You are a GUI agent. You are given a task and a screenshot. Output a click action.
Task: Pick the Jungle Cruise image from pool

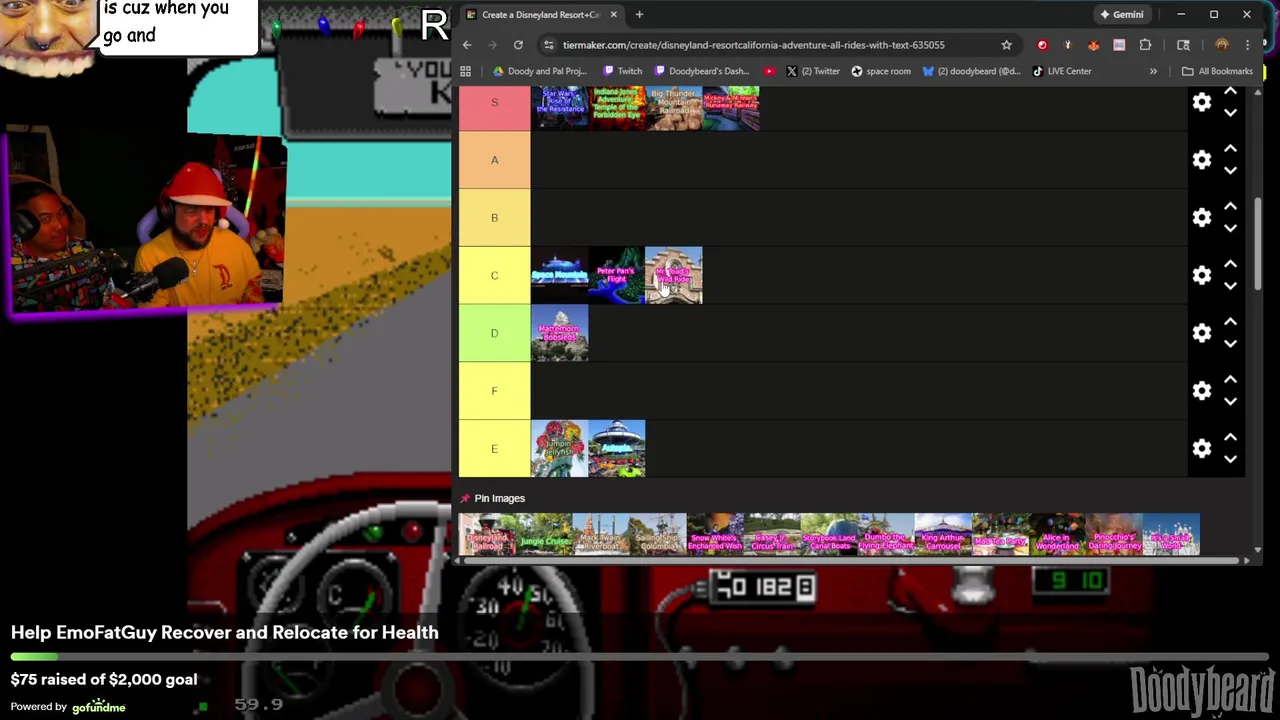point(544,534)
